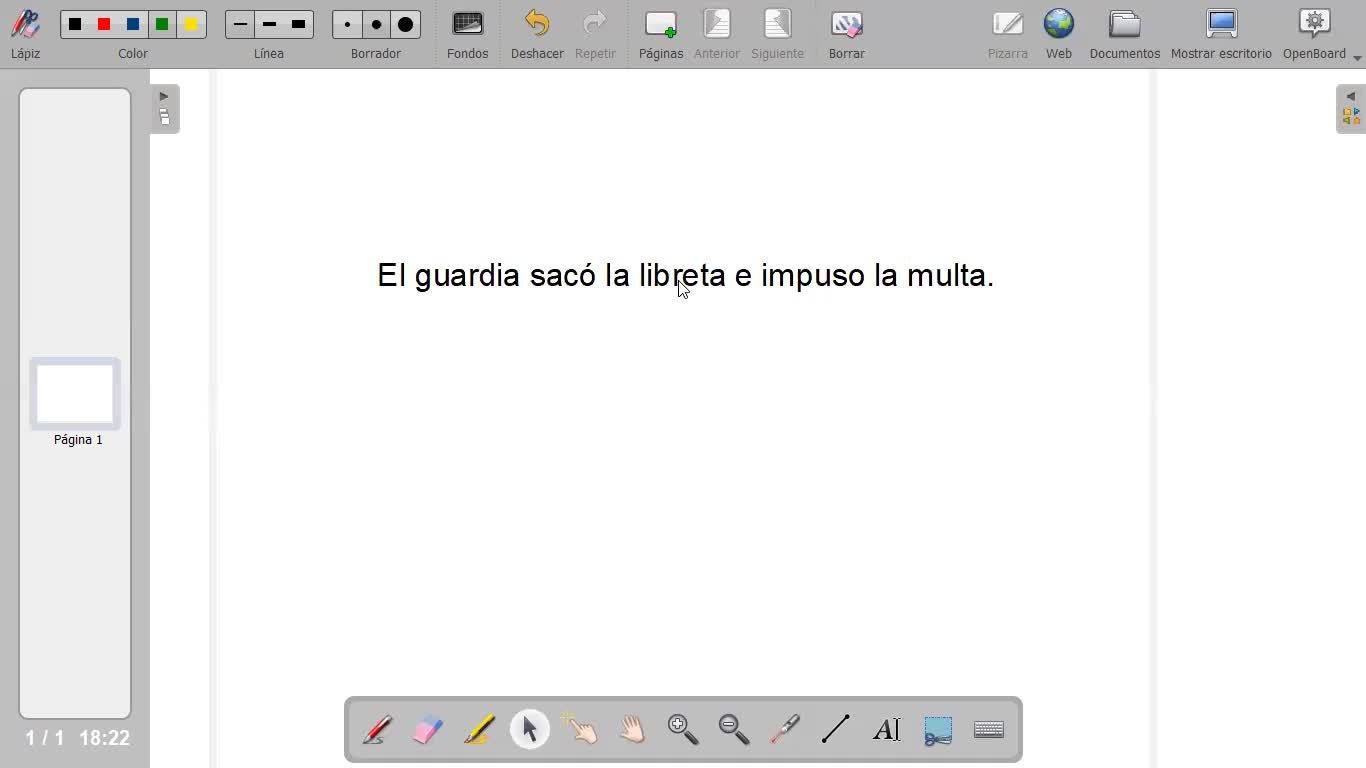Pick the red pen color

[x=104, y=24]
